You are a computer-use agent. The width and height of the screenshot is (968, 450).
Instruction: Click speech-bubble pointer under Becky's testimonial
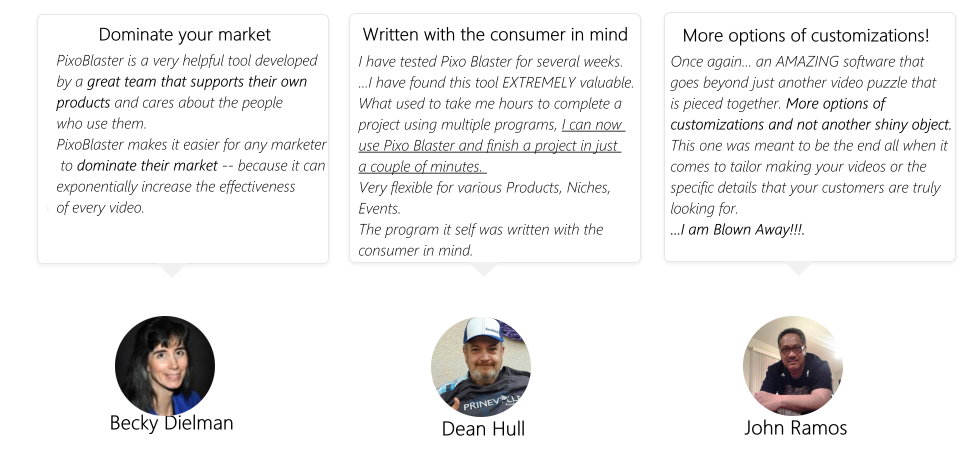[x=171, y=270]
